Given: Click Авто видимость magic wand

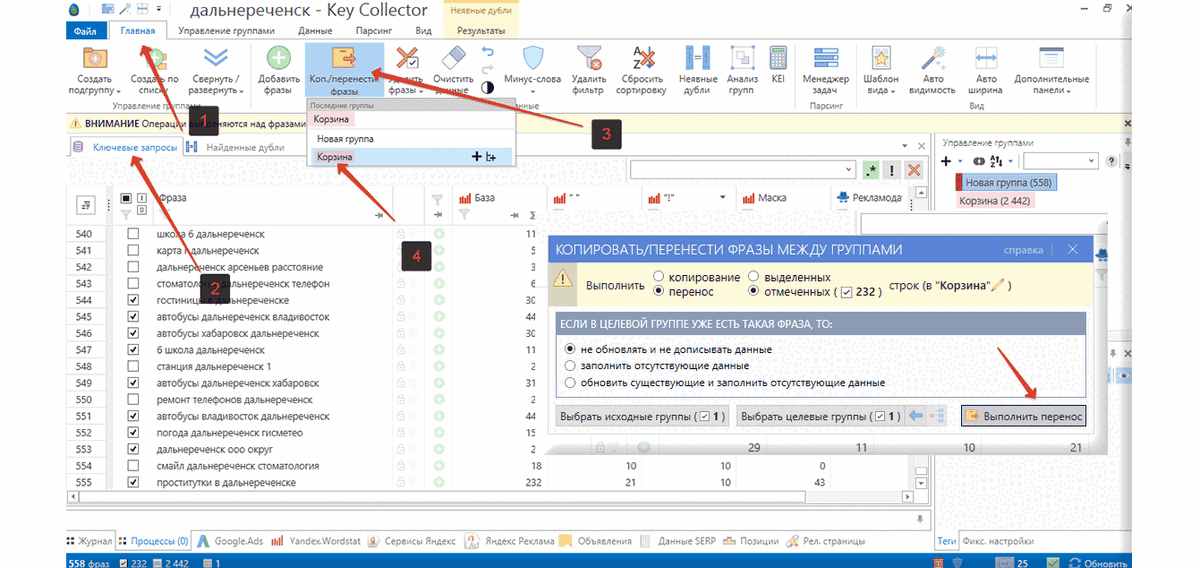Looking at the screenshot, I should (932, 58).
